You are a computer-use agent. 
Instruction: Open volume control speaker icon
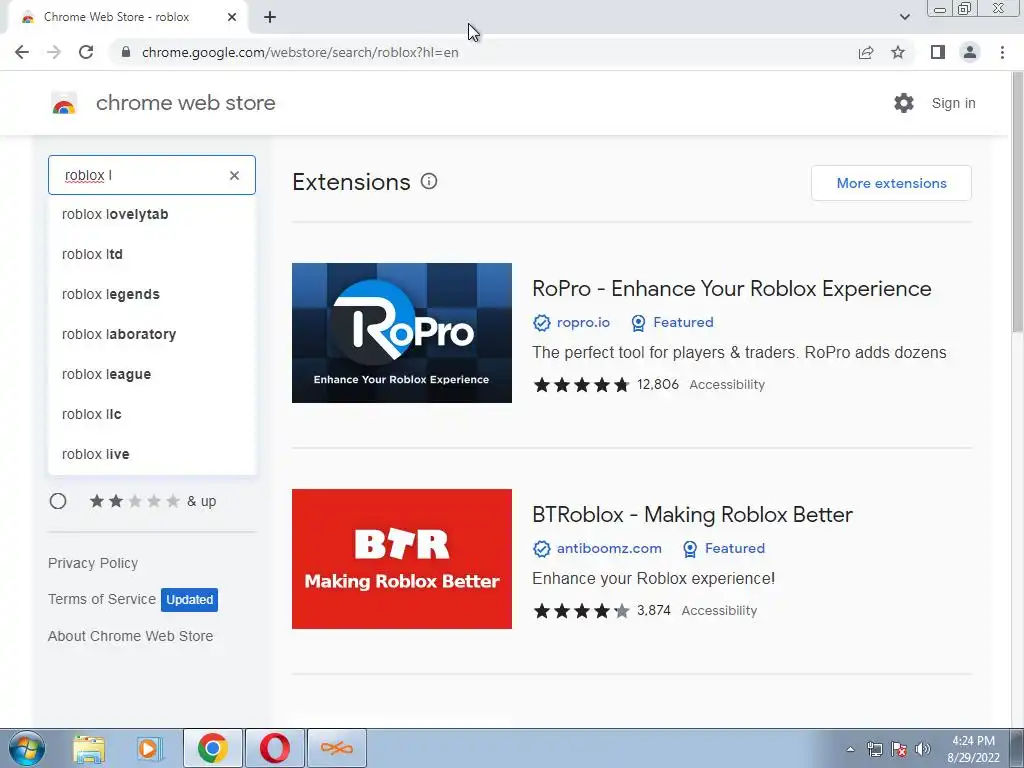click(923, 749)
